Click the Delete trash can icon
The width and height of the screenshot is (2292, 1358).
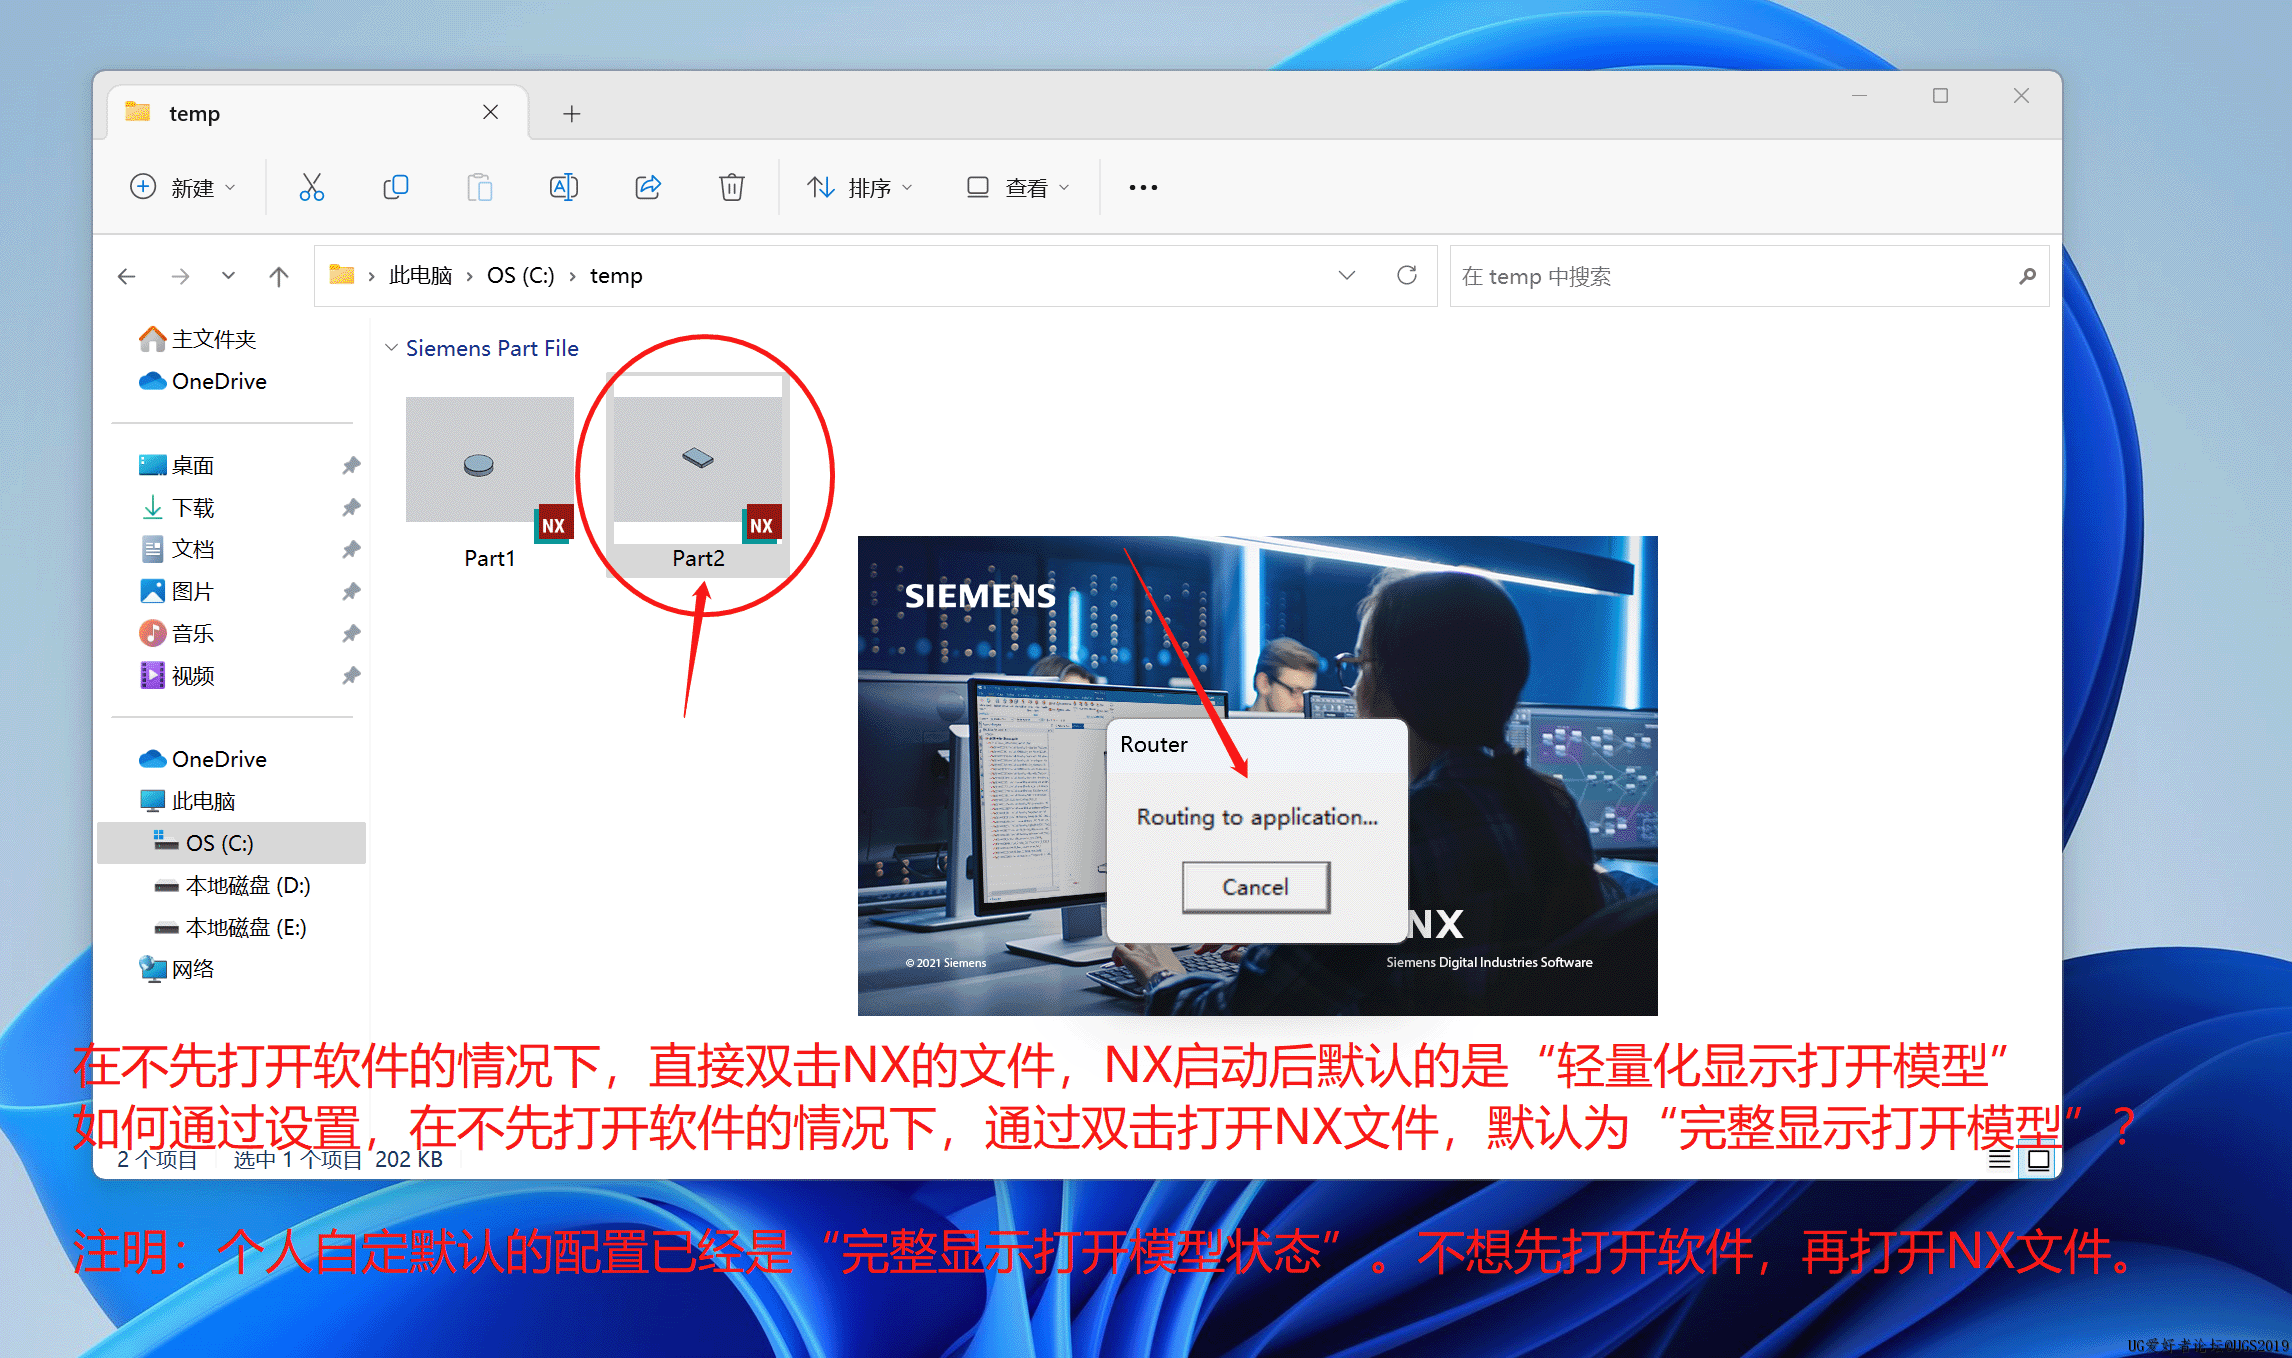click(732, 187)
